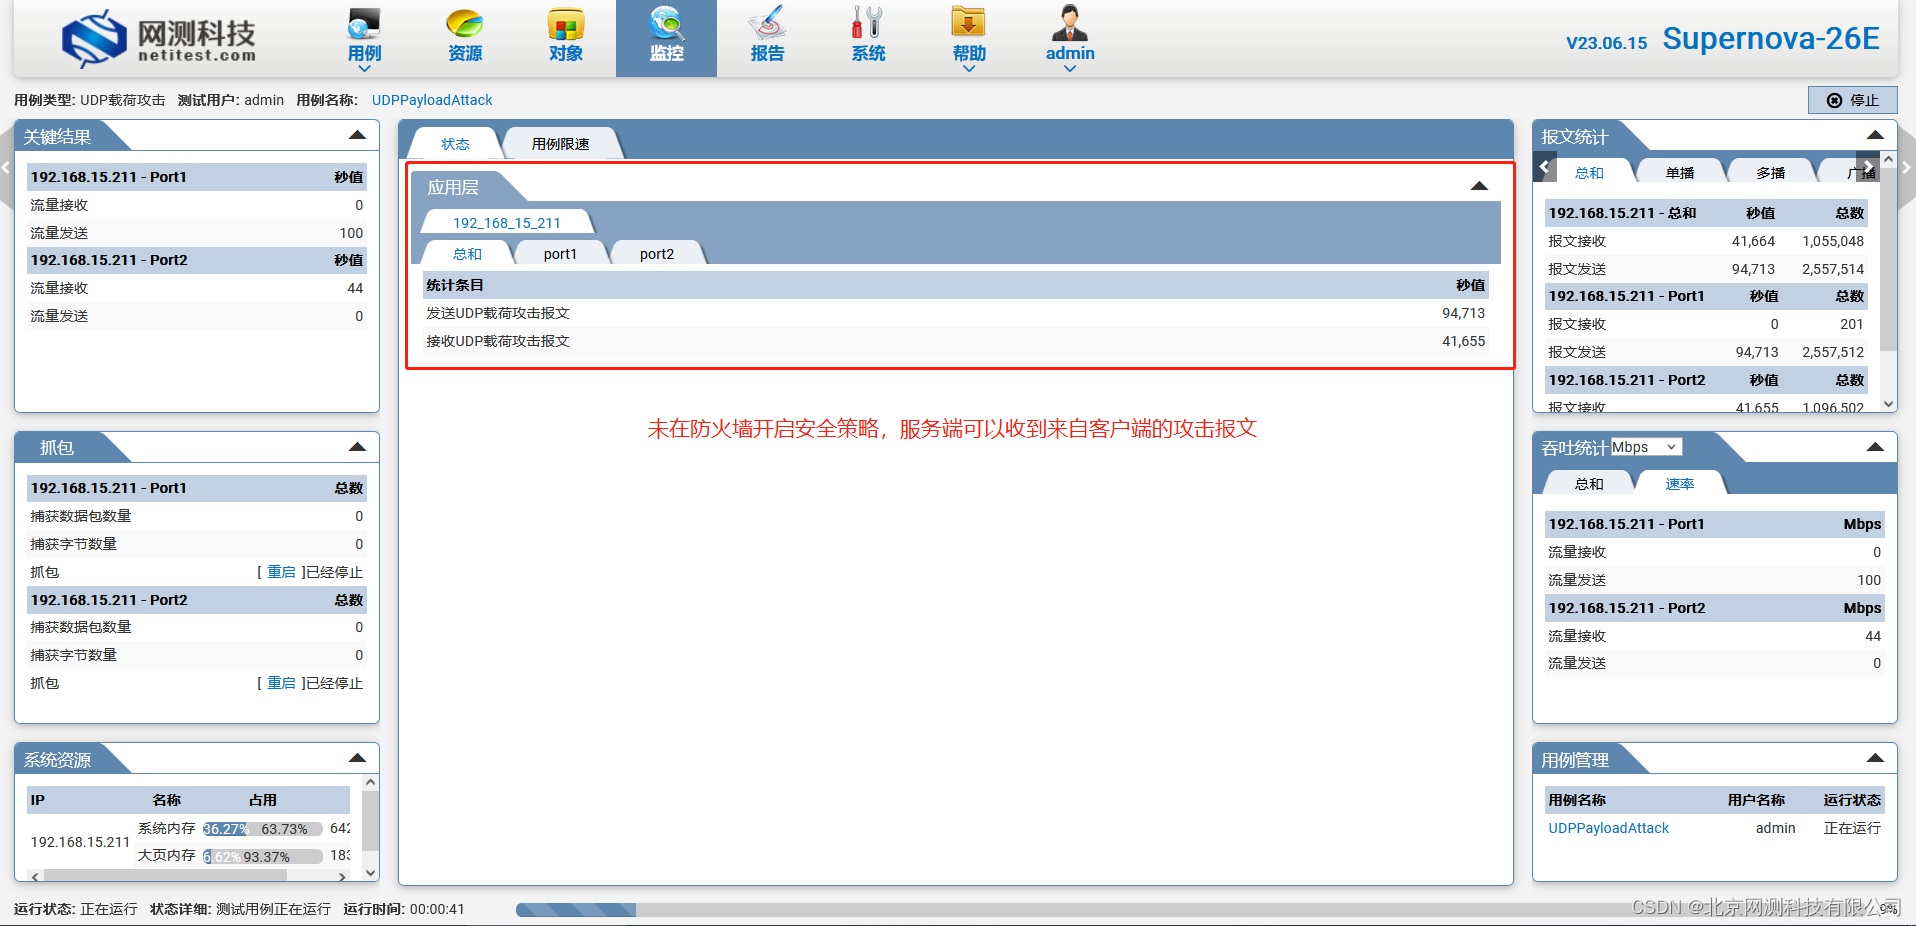Select the port2 tab
1916x926 pixels.
[x=657, y=254]
